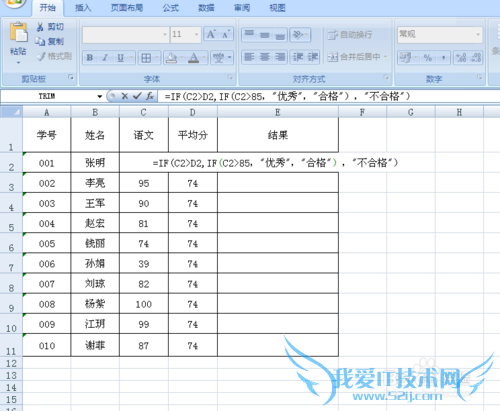Apply fill color with the paint bucket

pyautogui.click(x=172, y=58)
